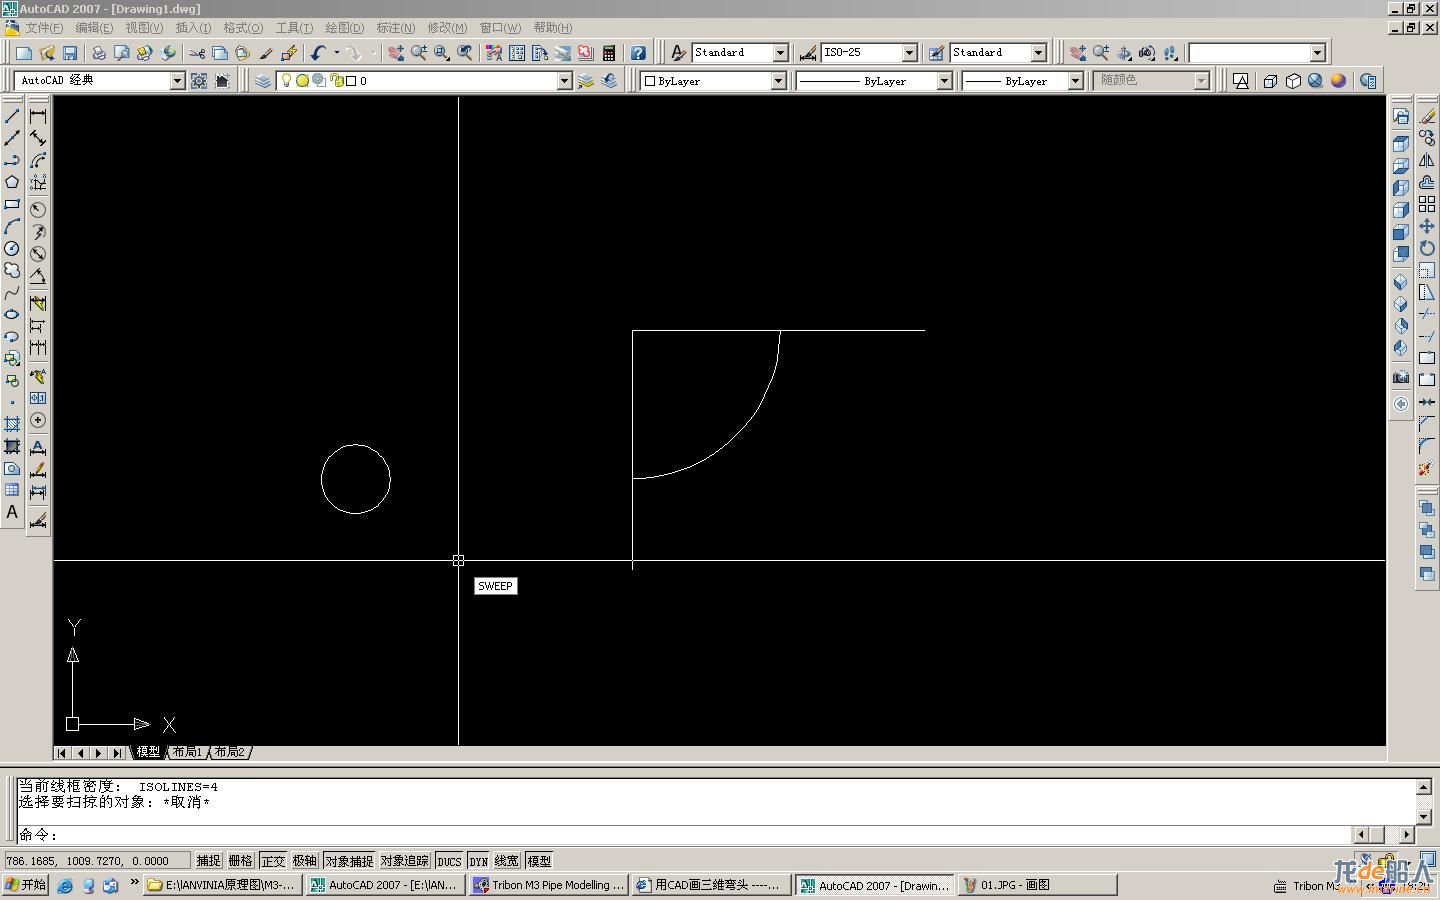Open the ISO-25 dimension style dropdown
The height and width of the screenshot is (900, 1440).
coord(910,53)
